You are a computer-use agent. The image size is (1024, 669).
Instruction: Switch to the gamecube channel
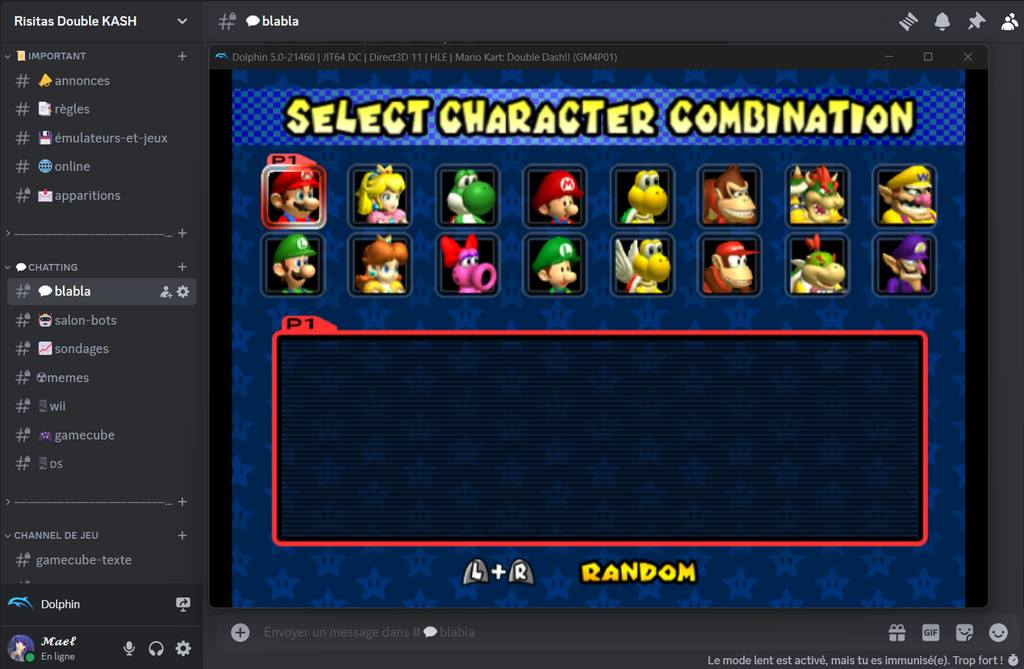84,435
